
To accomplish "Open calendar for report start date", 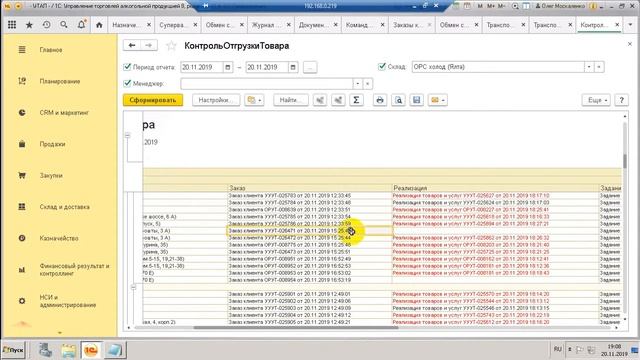I will tap(228, 67).
